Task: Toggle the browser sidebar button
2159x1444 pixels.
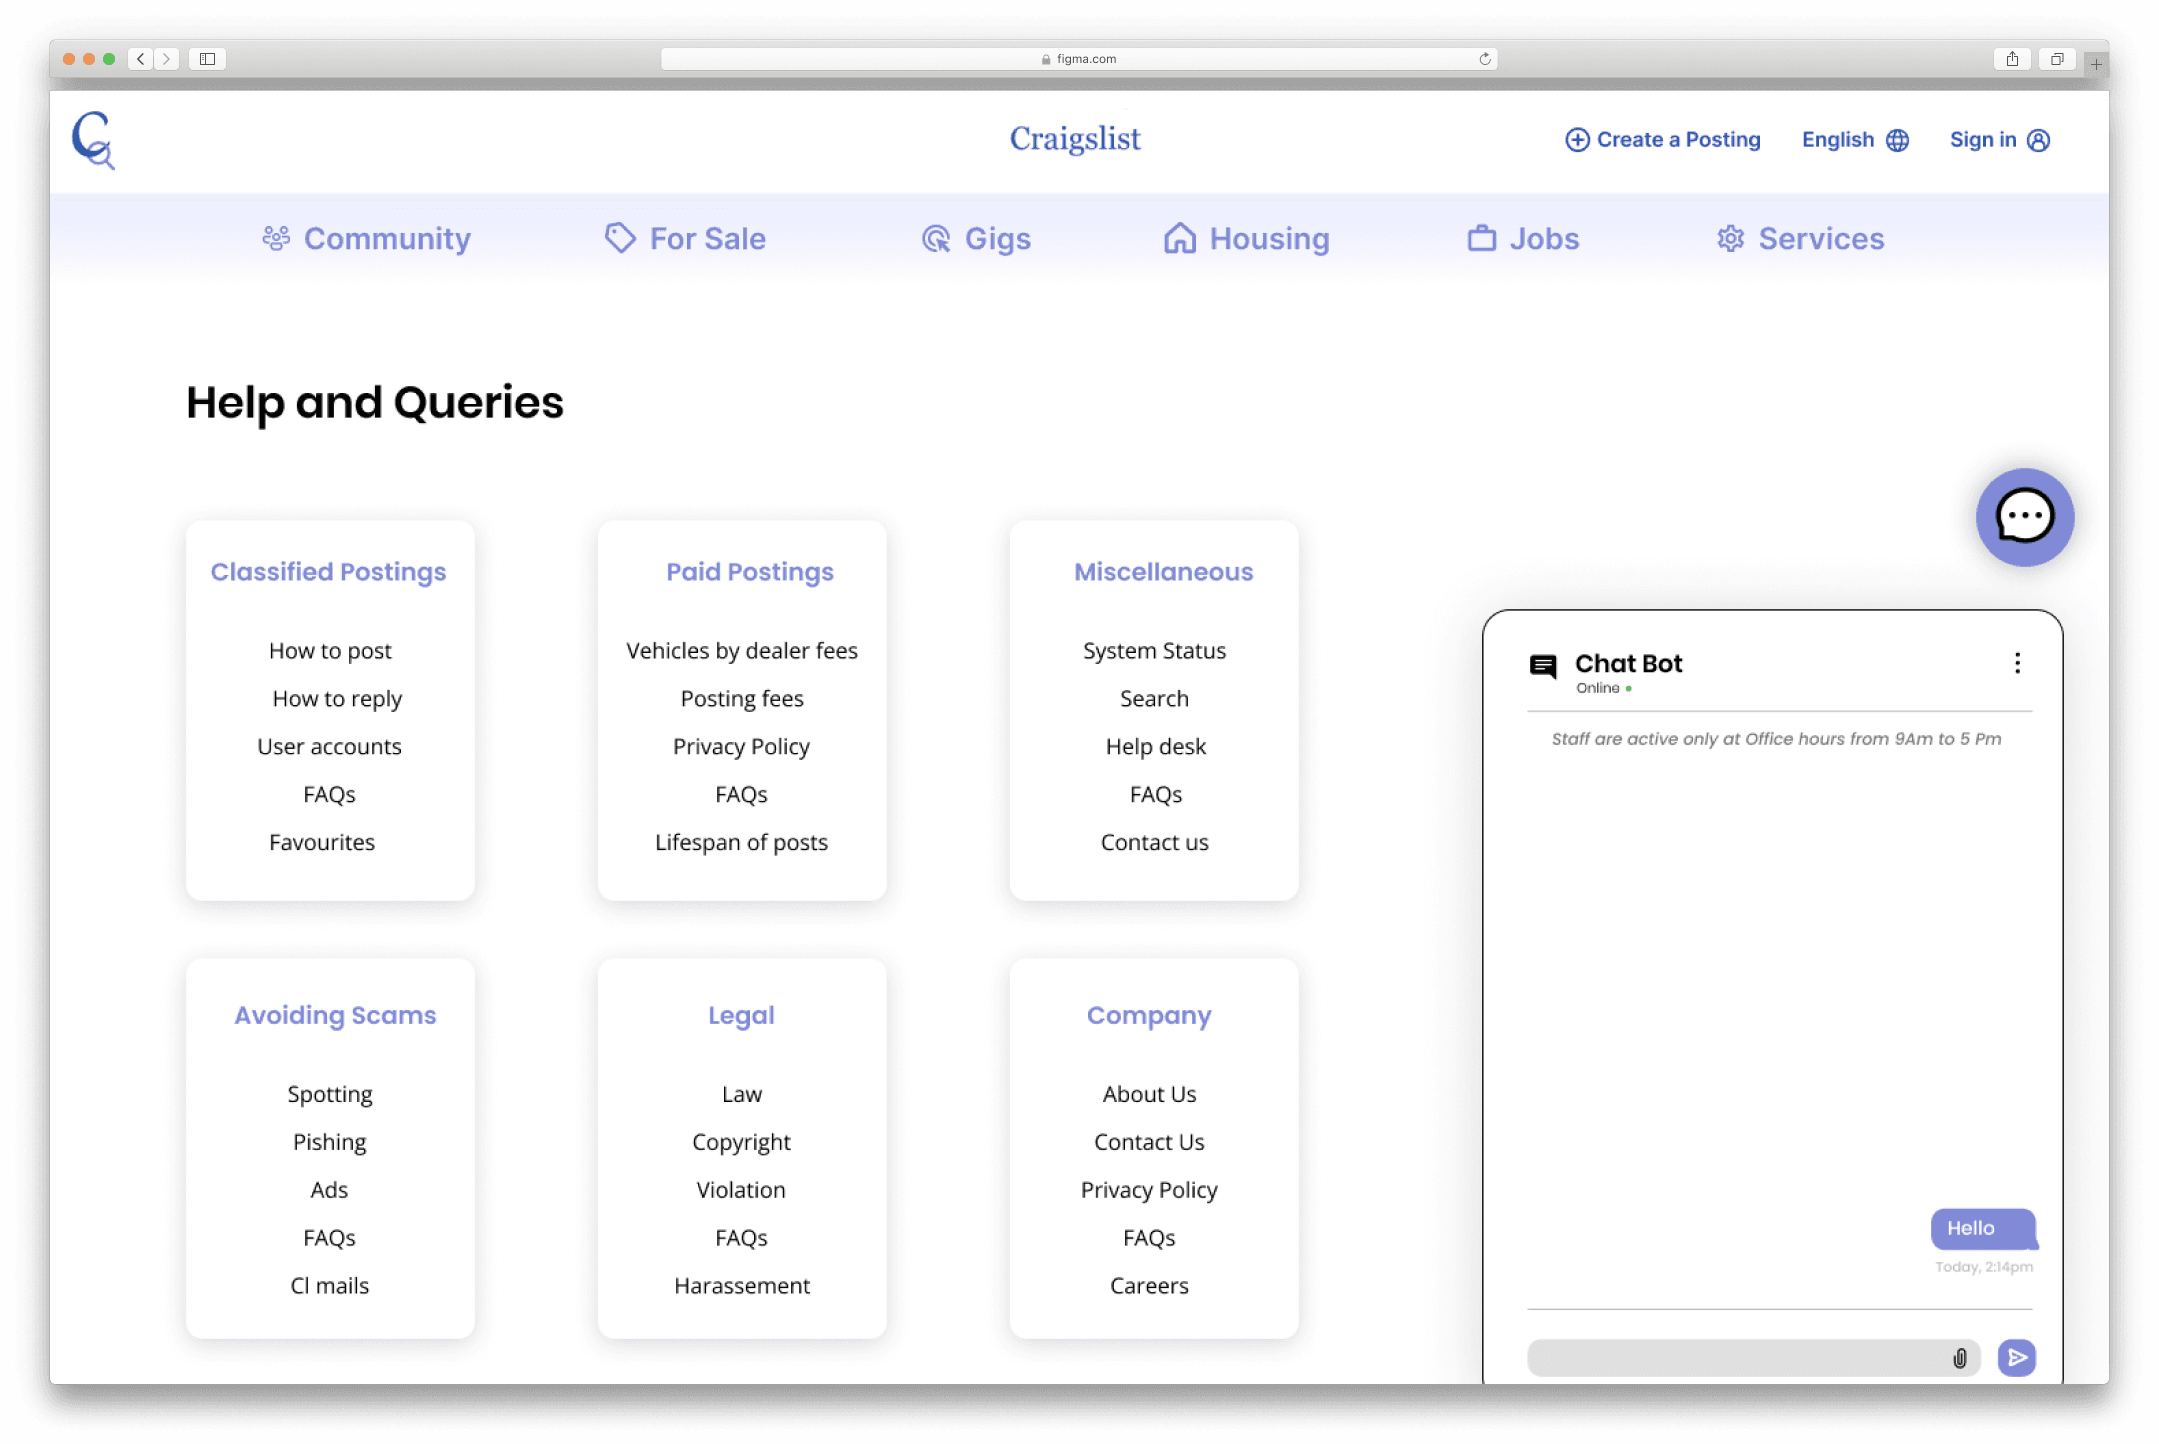Action: pos(207,59)
